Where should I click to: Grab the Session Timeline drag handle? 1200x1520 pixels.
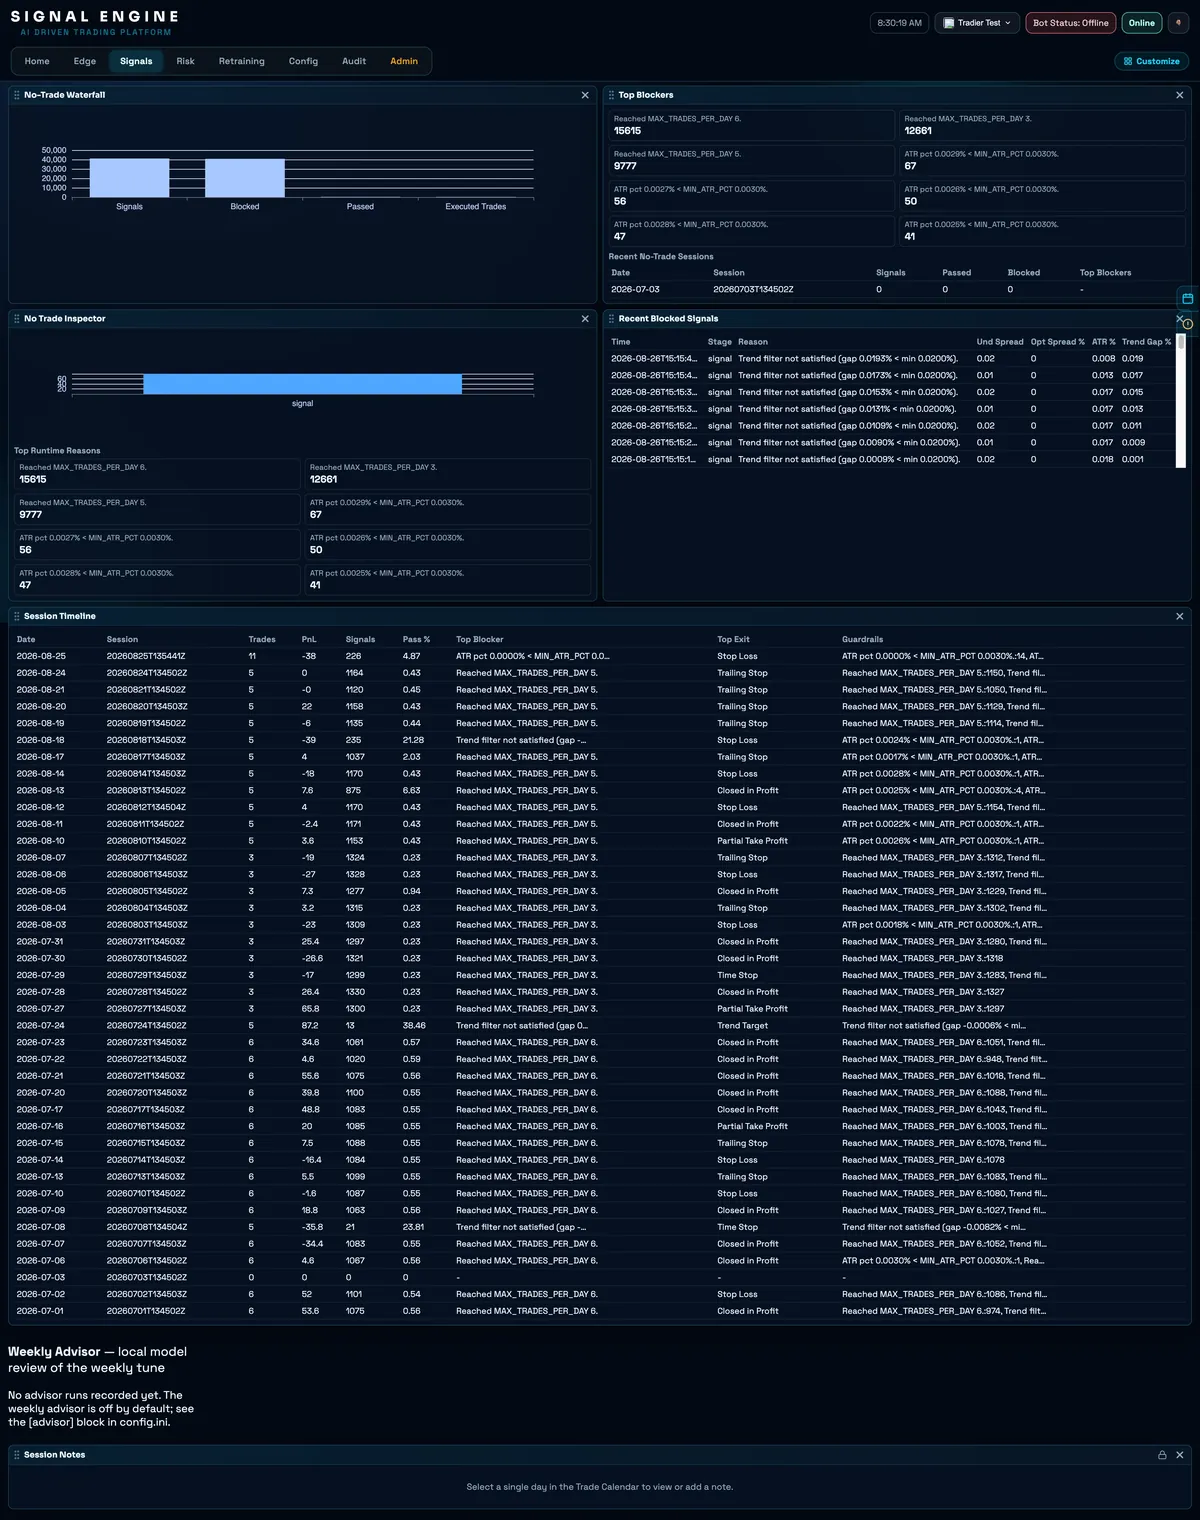tap(17, 616)
